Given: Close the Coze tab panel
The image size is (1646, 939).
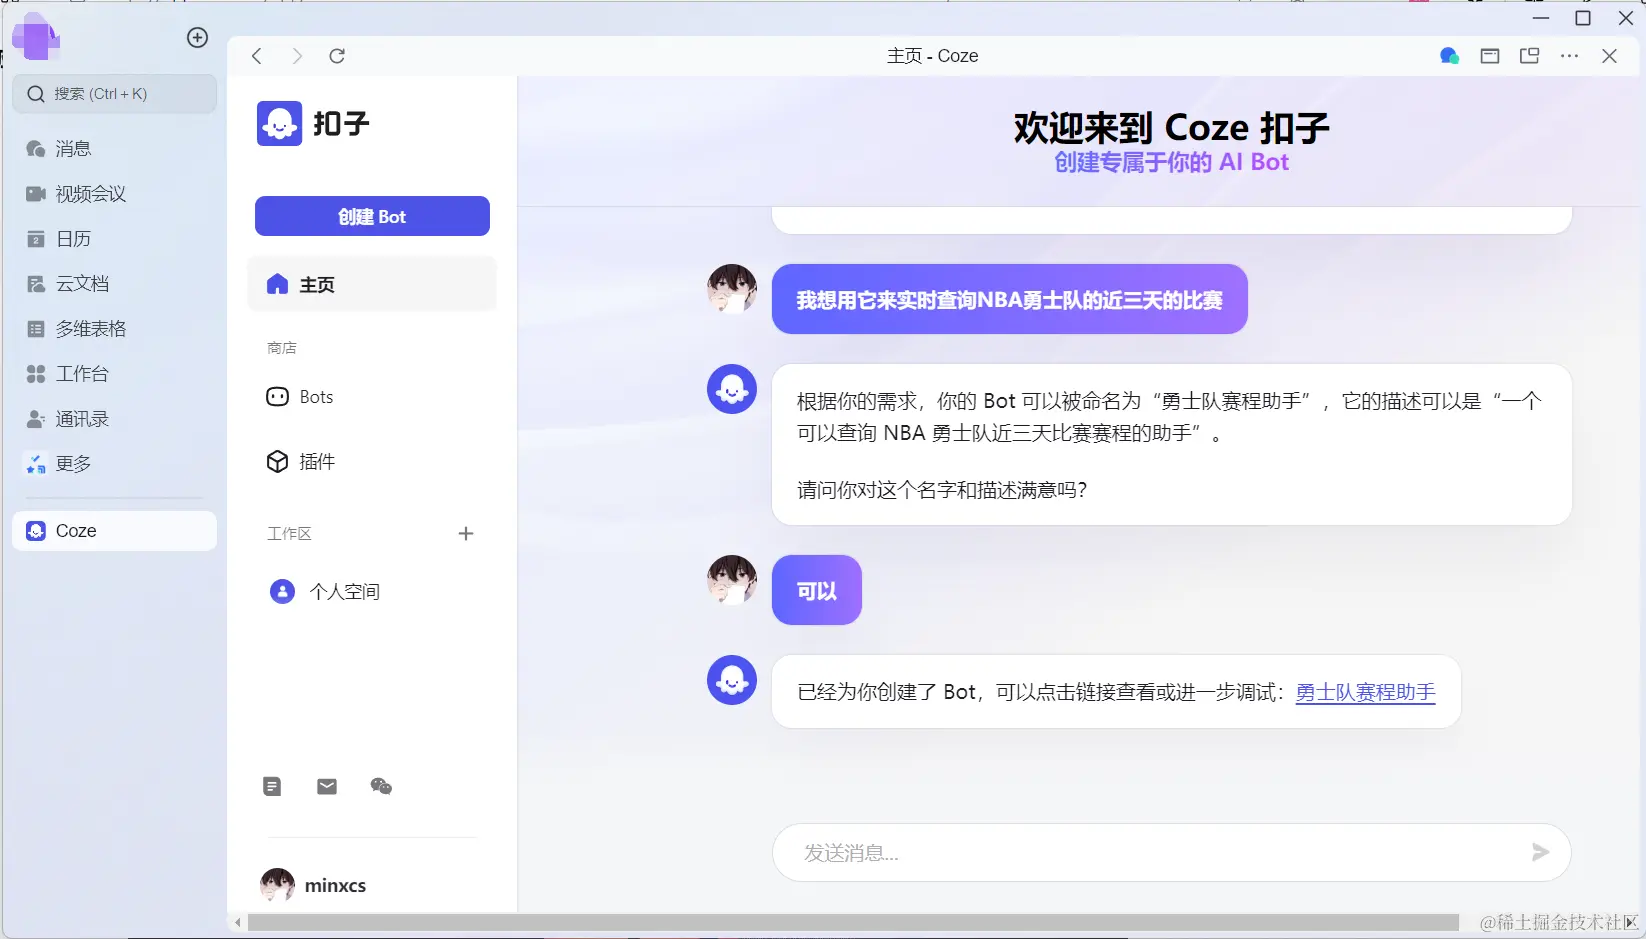Looking at the screenshot, I should point(1610,56).
